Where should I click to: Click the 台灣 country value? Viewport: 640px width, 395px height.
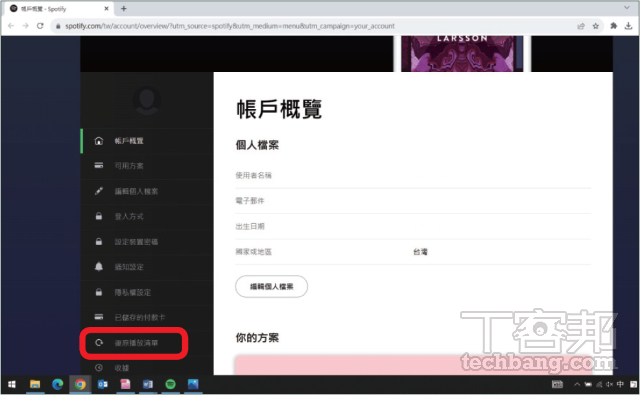pos(420,252)
